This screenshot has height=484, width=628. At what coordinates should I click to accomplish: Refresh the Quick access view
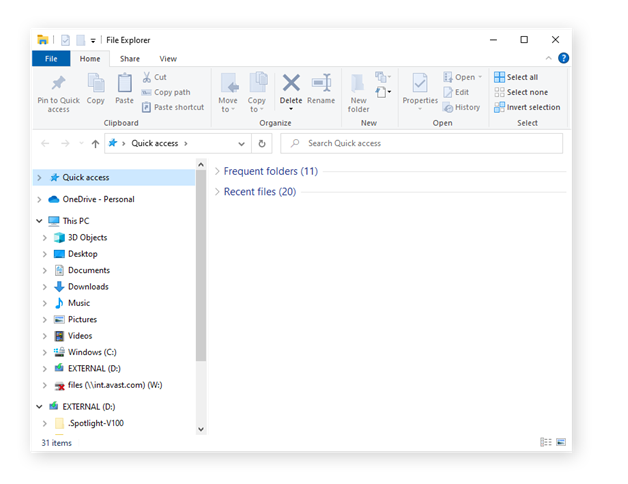(262, 143)
